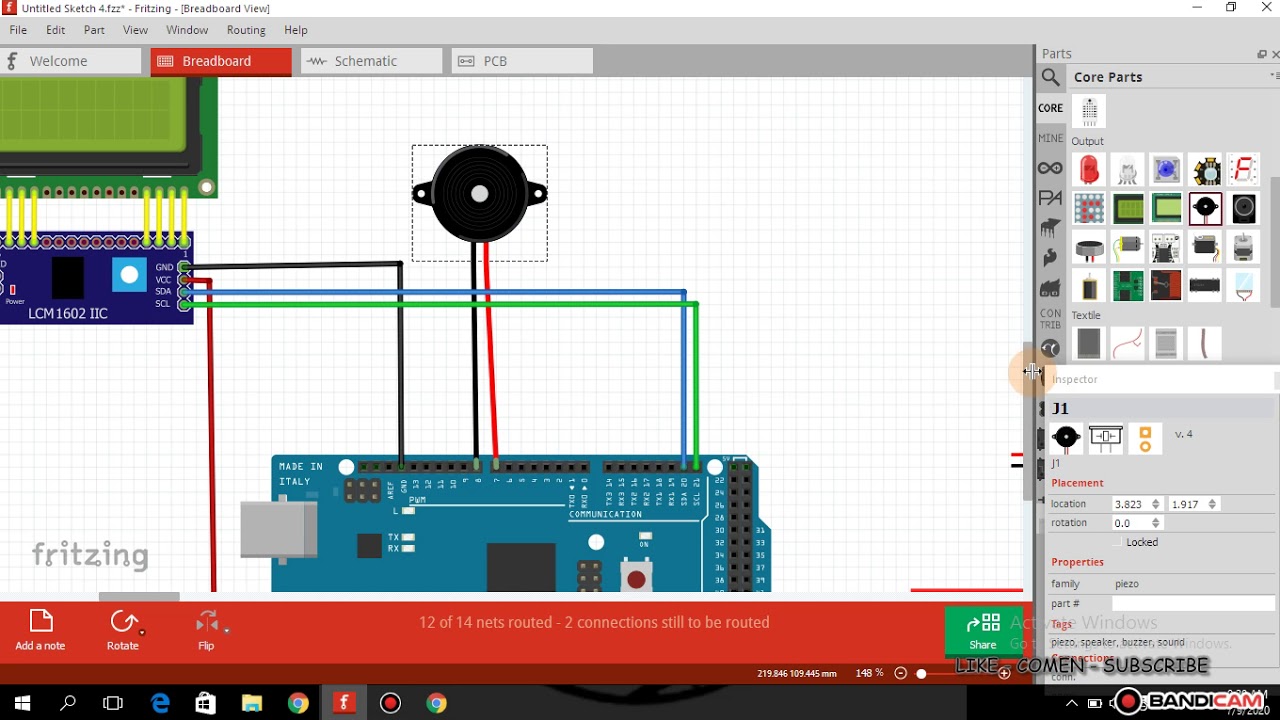Click the Flip button
The height and width of the screenshot is (720, 1280).
click(207, 630)
